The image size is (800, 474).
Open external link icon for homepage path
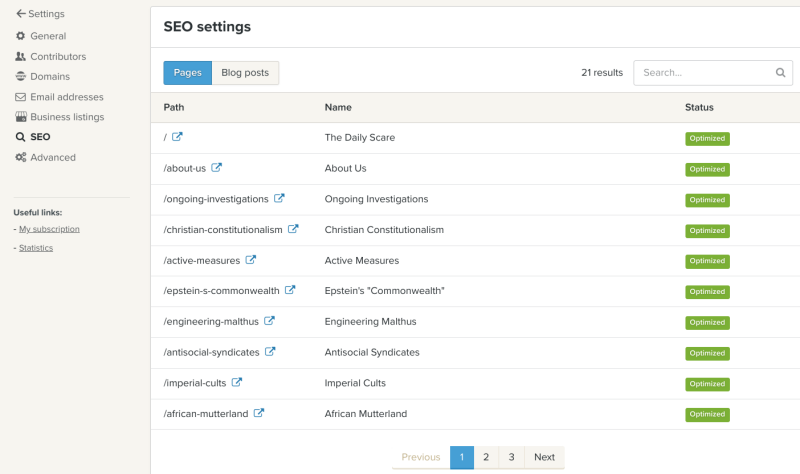point(178,137)
